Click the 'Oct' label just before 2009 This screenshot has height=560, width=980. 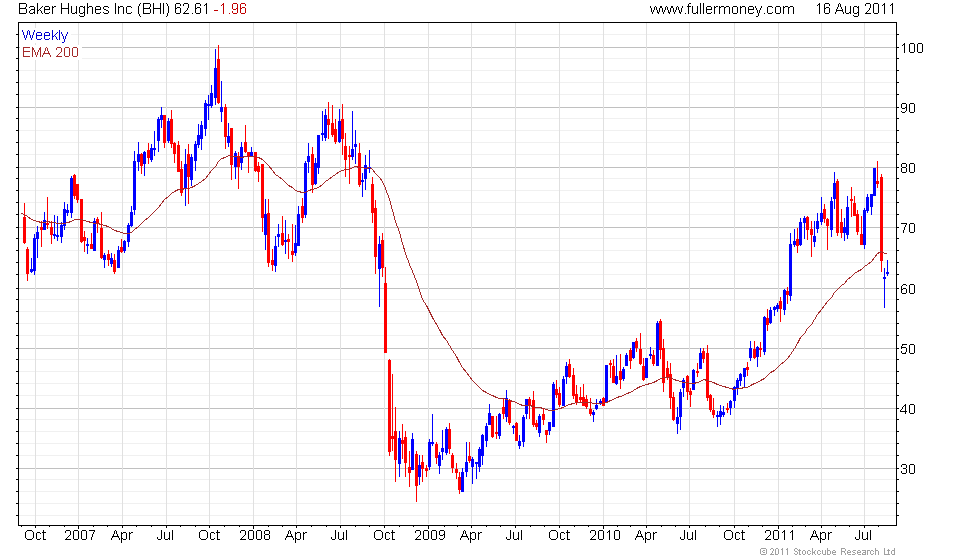click(384, 536)
